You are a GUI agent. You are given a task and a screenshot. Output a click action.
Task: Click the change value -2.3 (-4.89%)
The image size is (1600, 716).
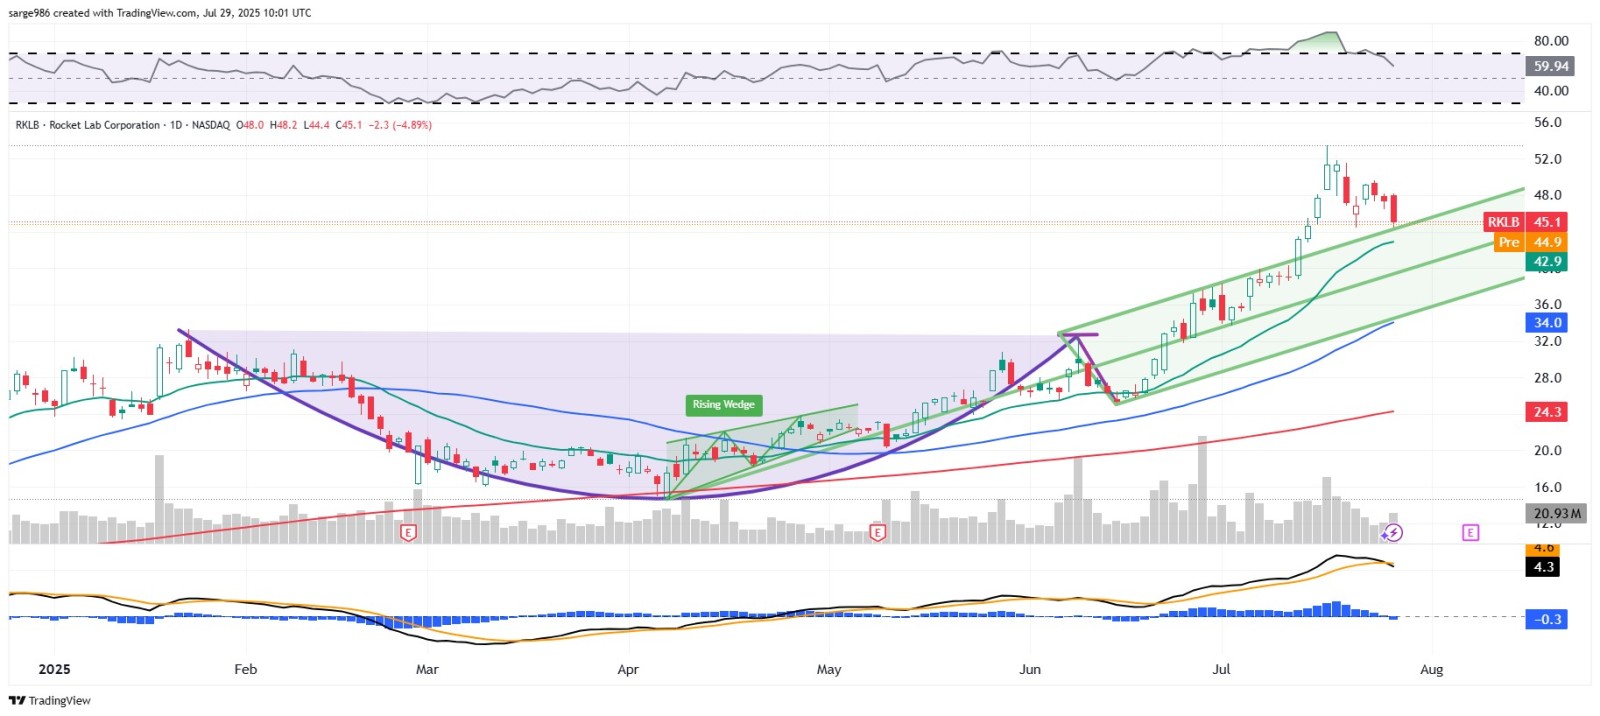(x=400, y=125)
